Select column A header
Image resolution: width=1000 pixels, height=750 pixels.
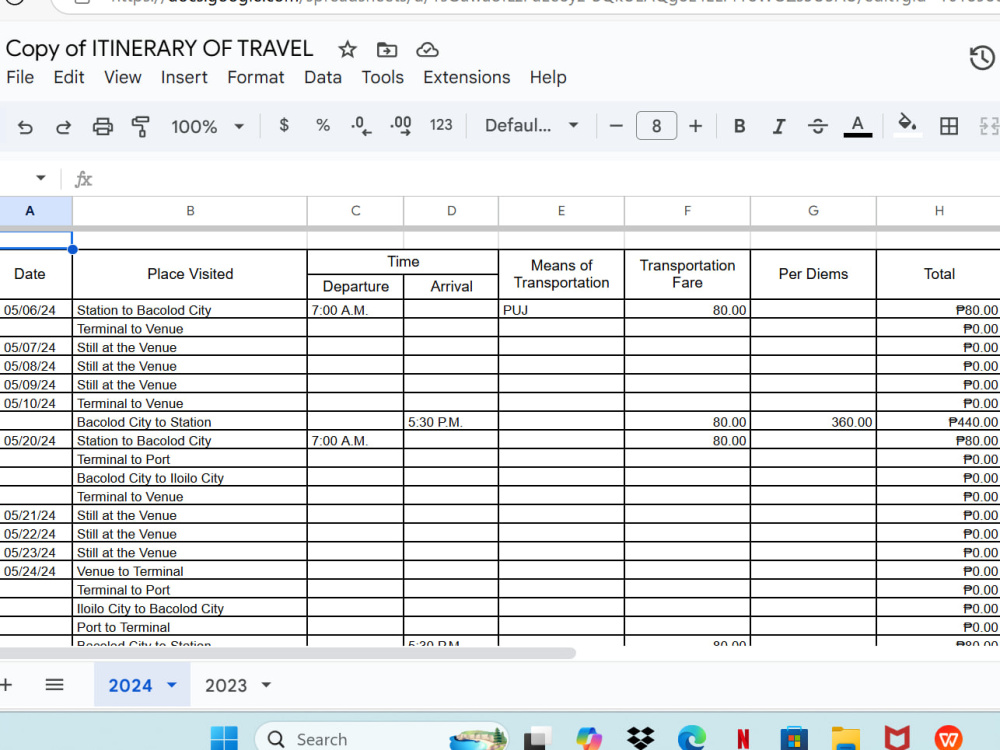click(x=30, y=211)
